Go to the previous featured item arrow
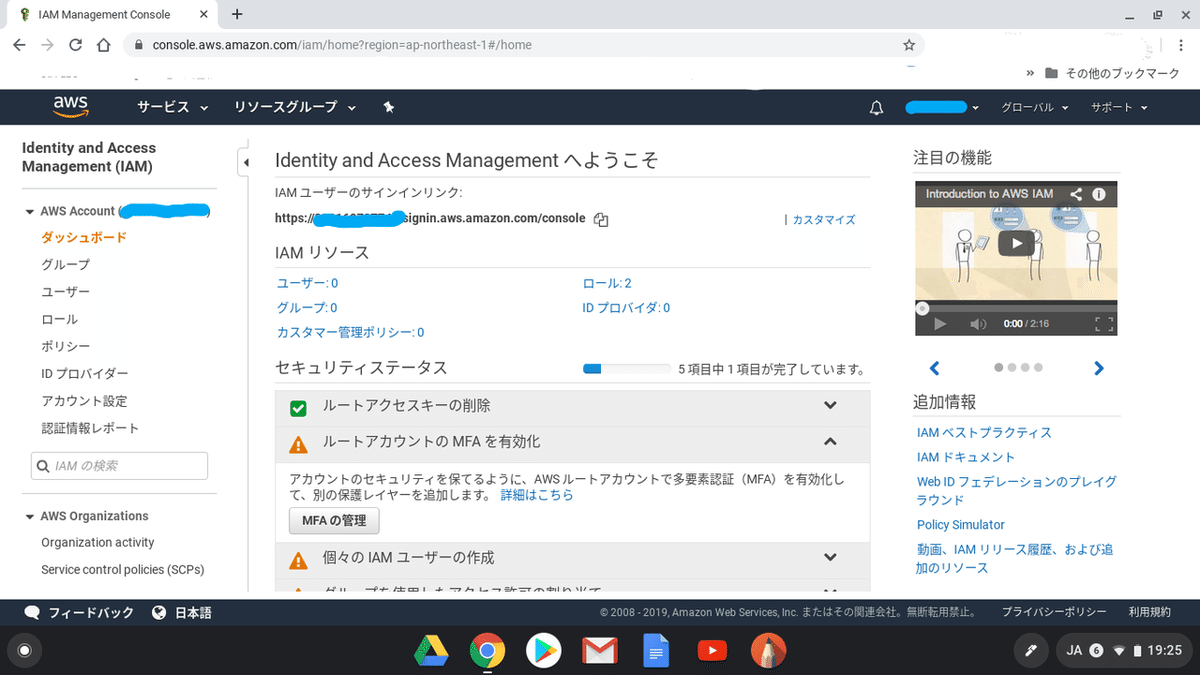The height and width of the screenshot is (675, 1200). coord(934,368)
